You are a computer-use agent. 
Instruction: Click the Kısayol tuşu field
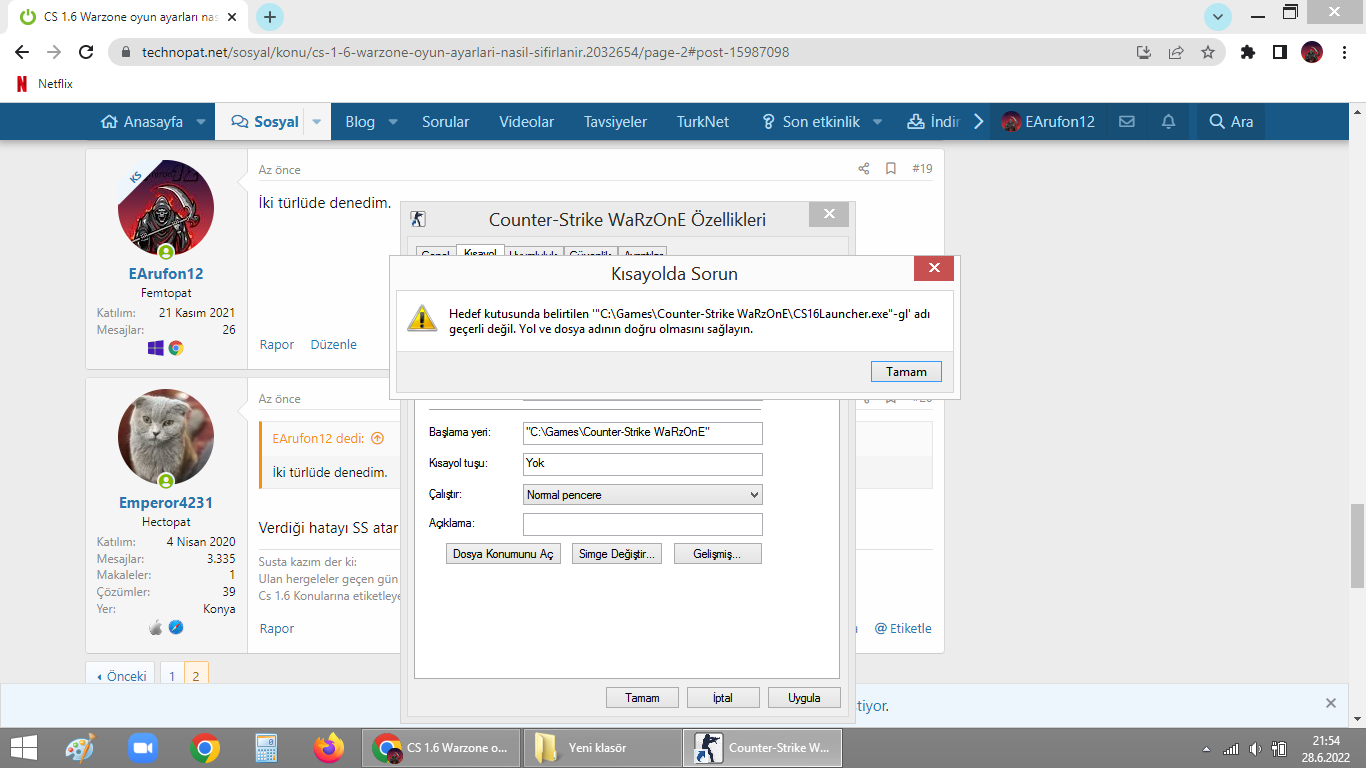tap(643, 464)
